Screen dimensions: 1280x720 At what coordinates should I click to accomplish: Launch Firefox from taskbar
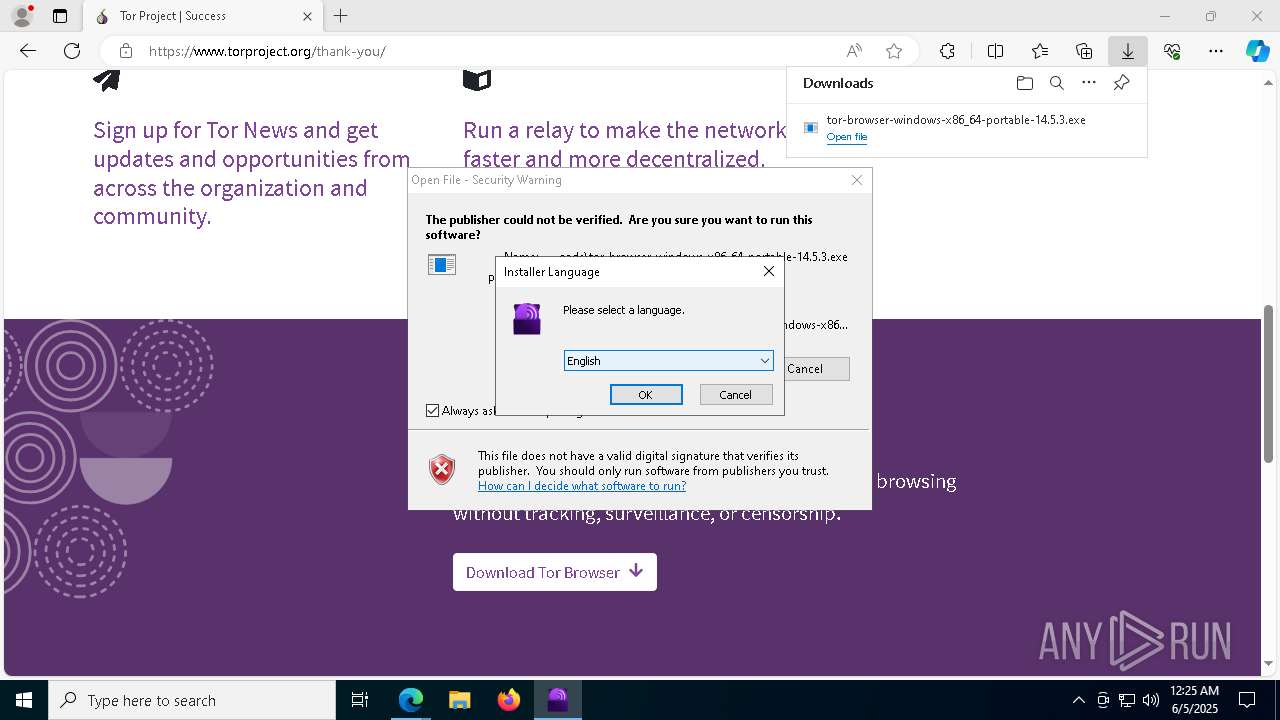[x=508, y=700]
